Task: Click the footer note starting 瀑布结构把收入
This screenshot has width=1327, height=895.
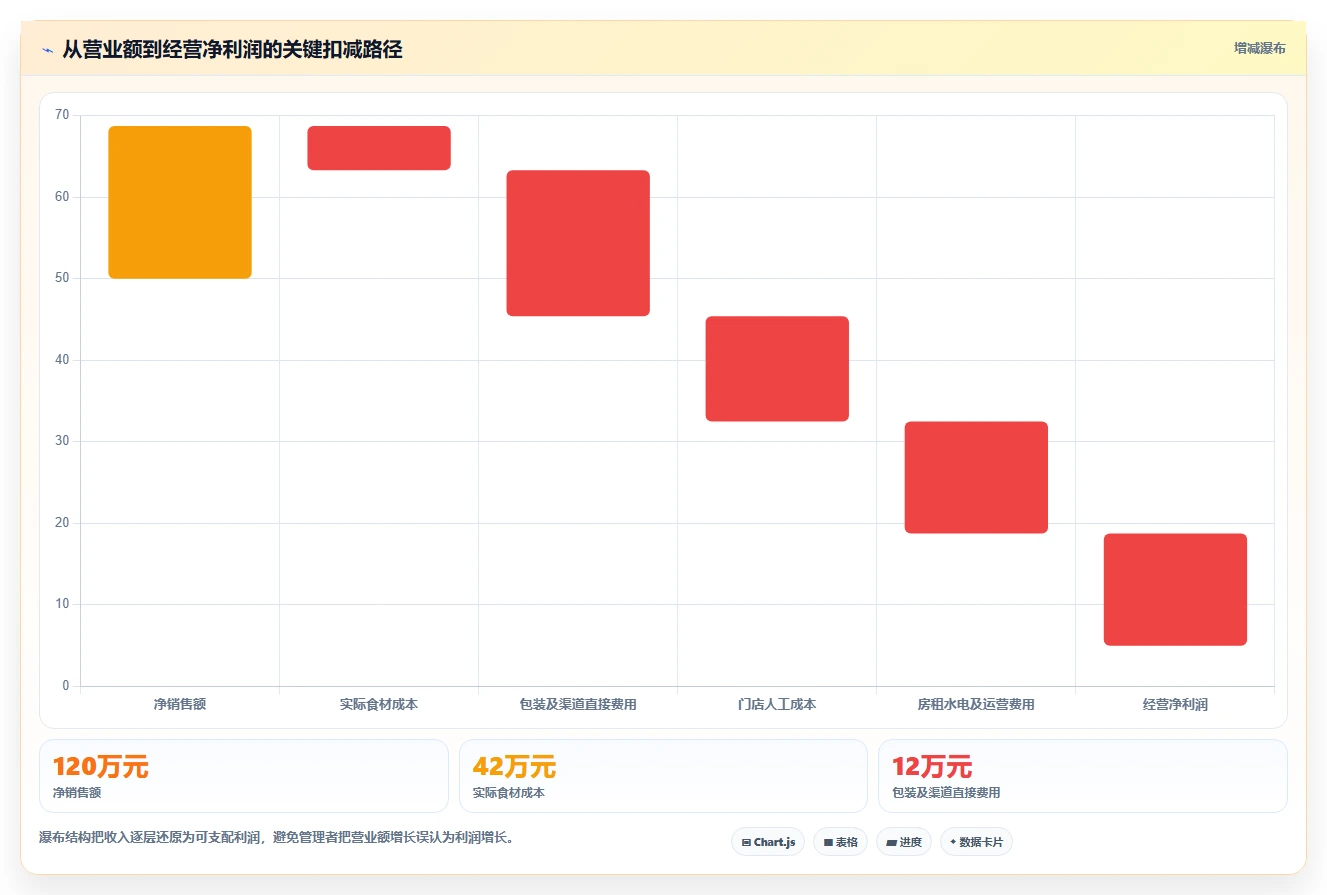Action: (x=277, y=838)
